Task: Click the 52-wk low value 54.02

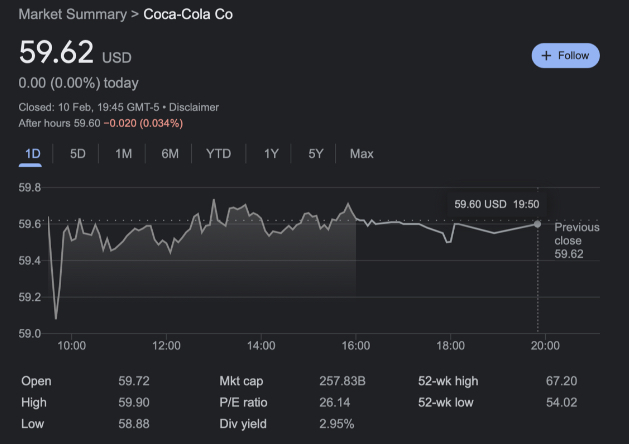Action: click(561, 402)
